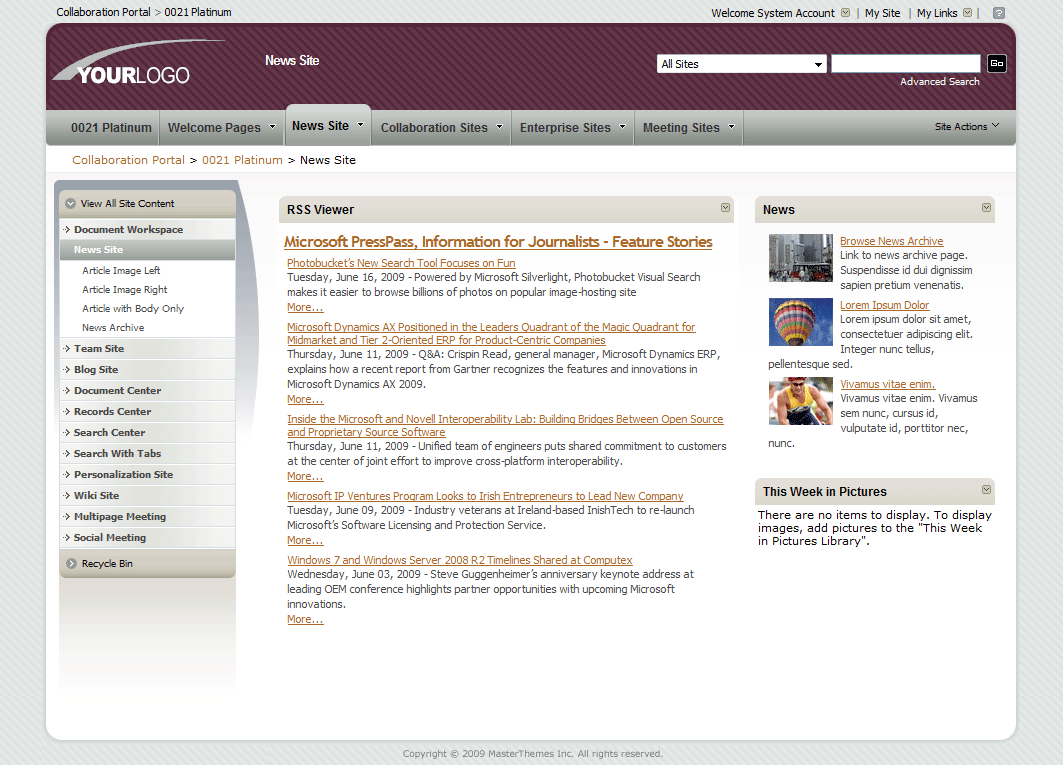Click the hot air balloon thumbnail
The width and height of the screenshot is (1063, 765).
(800, 322)
